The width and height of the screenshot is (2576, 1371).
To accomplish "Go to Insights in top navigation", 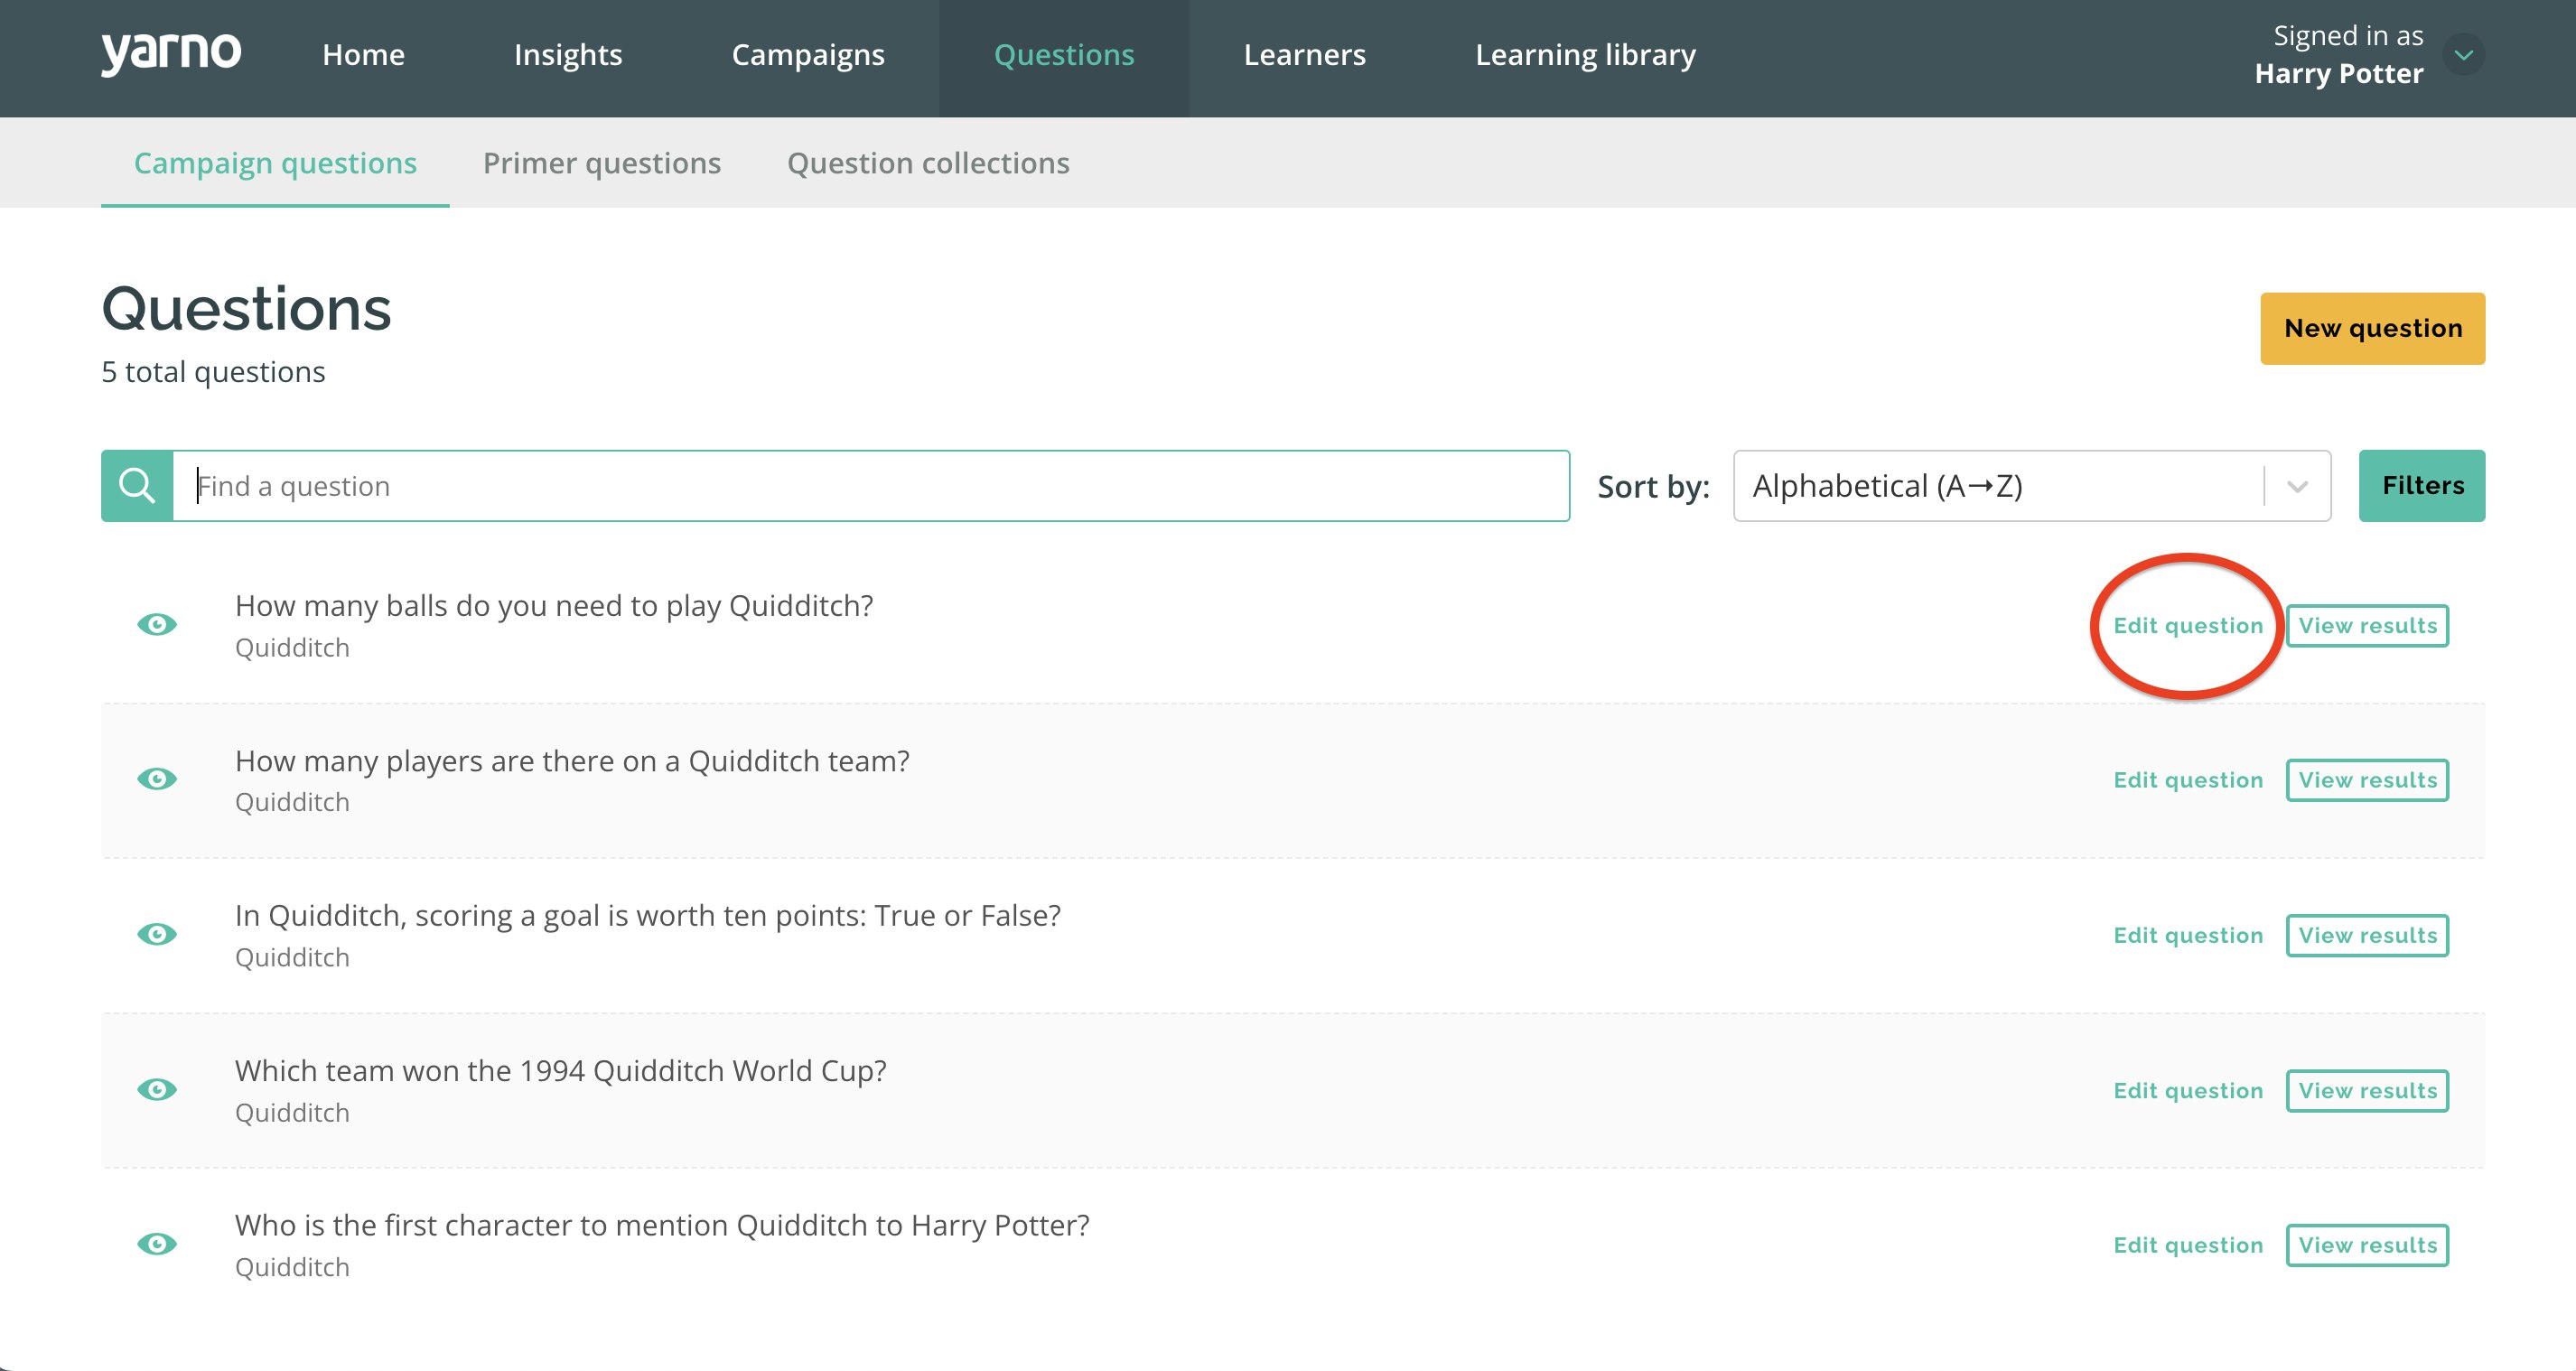I will (x=568, y=55).
